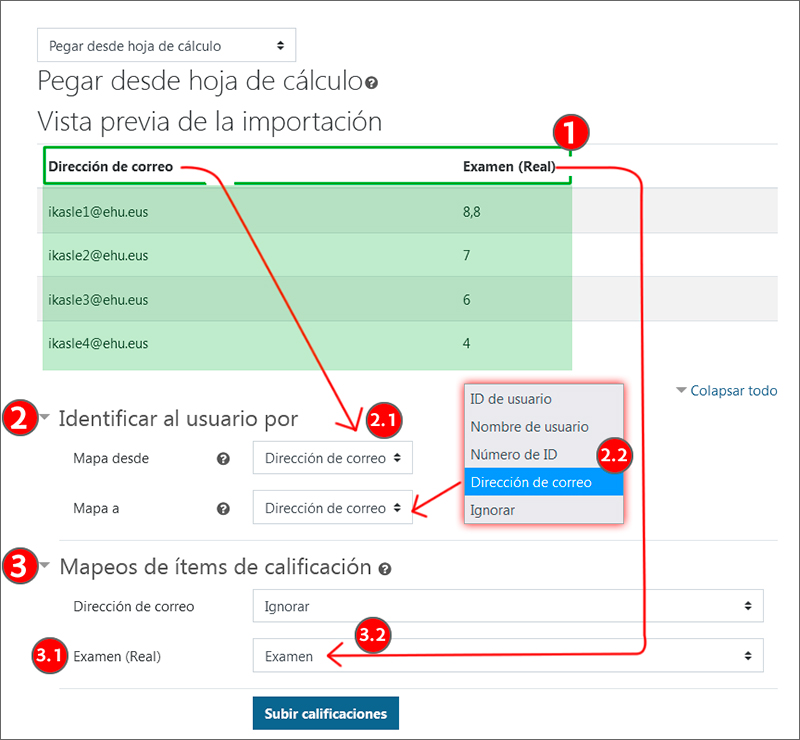This screenshot has height=740, width=800.
Task: Click red step marker number 1
Action: coord(571,131)
